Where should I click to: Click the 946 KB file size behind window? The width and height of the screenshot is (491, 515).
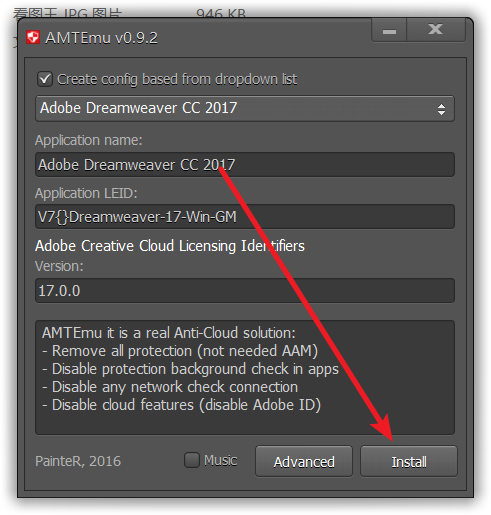(x=221, y=13)
